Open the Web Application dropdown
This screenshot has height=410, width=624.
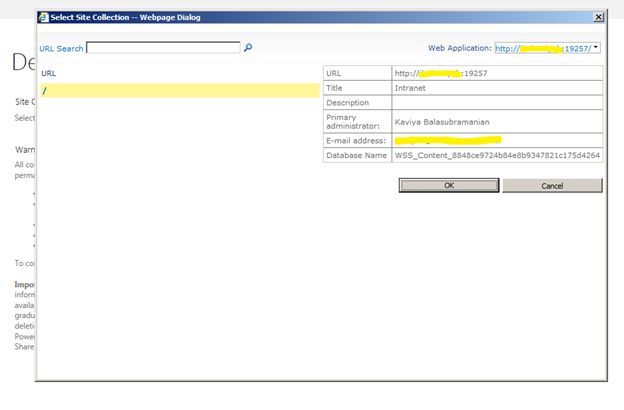point(596,47)
